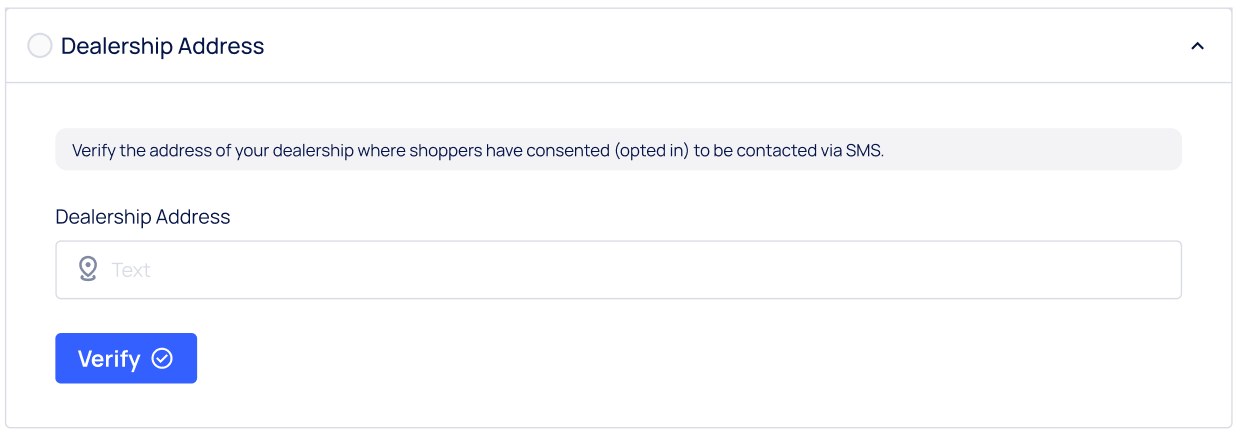This screenshot has height=437, width=1246.
Task: Click the location pin icon in address field
Action: (x=88, y=269)
